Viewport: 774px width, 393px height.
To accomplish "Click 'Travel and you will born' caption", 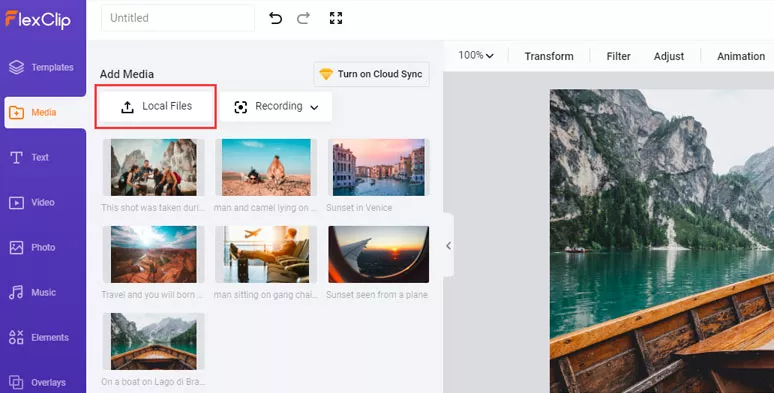I will [152, 295].
